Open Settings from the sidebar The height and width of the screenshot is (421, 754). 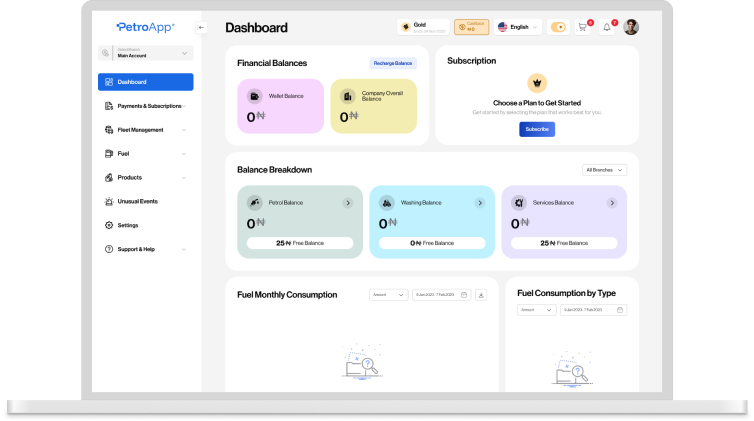(128, 225)
